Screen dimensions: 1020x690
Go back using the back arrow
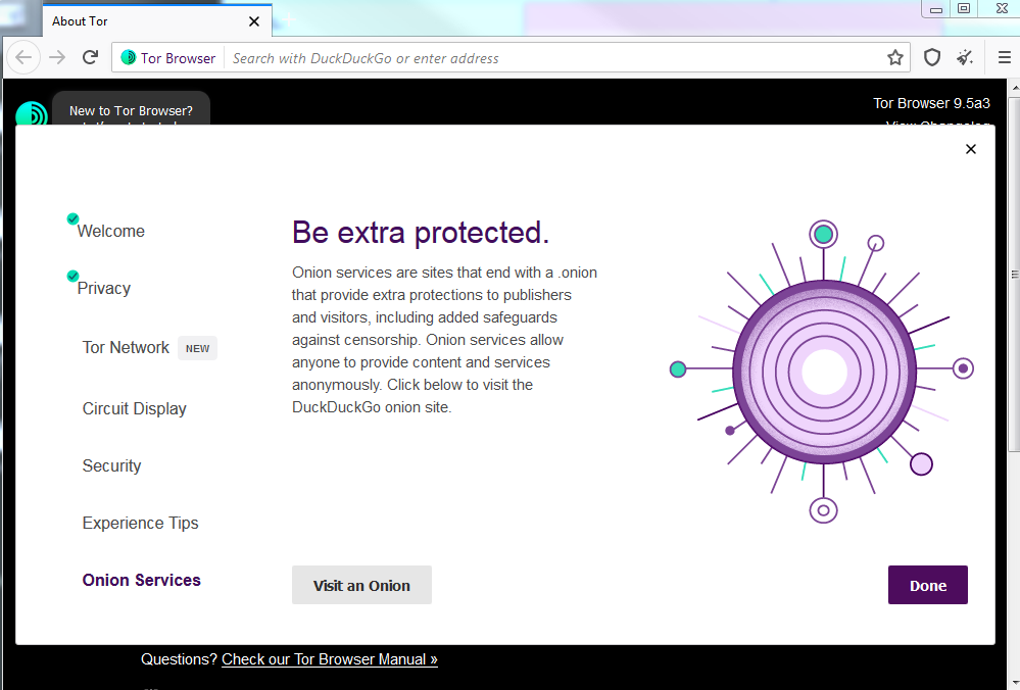click(23, 58)
